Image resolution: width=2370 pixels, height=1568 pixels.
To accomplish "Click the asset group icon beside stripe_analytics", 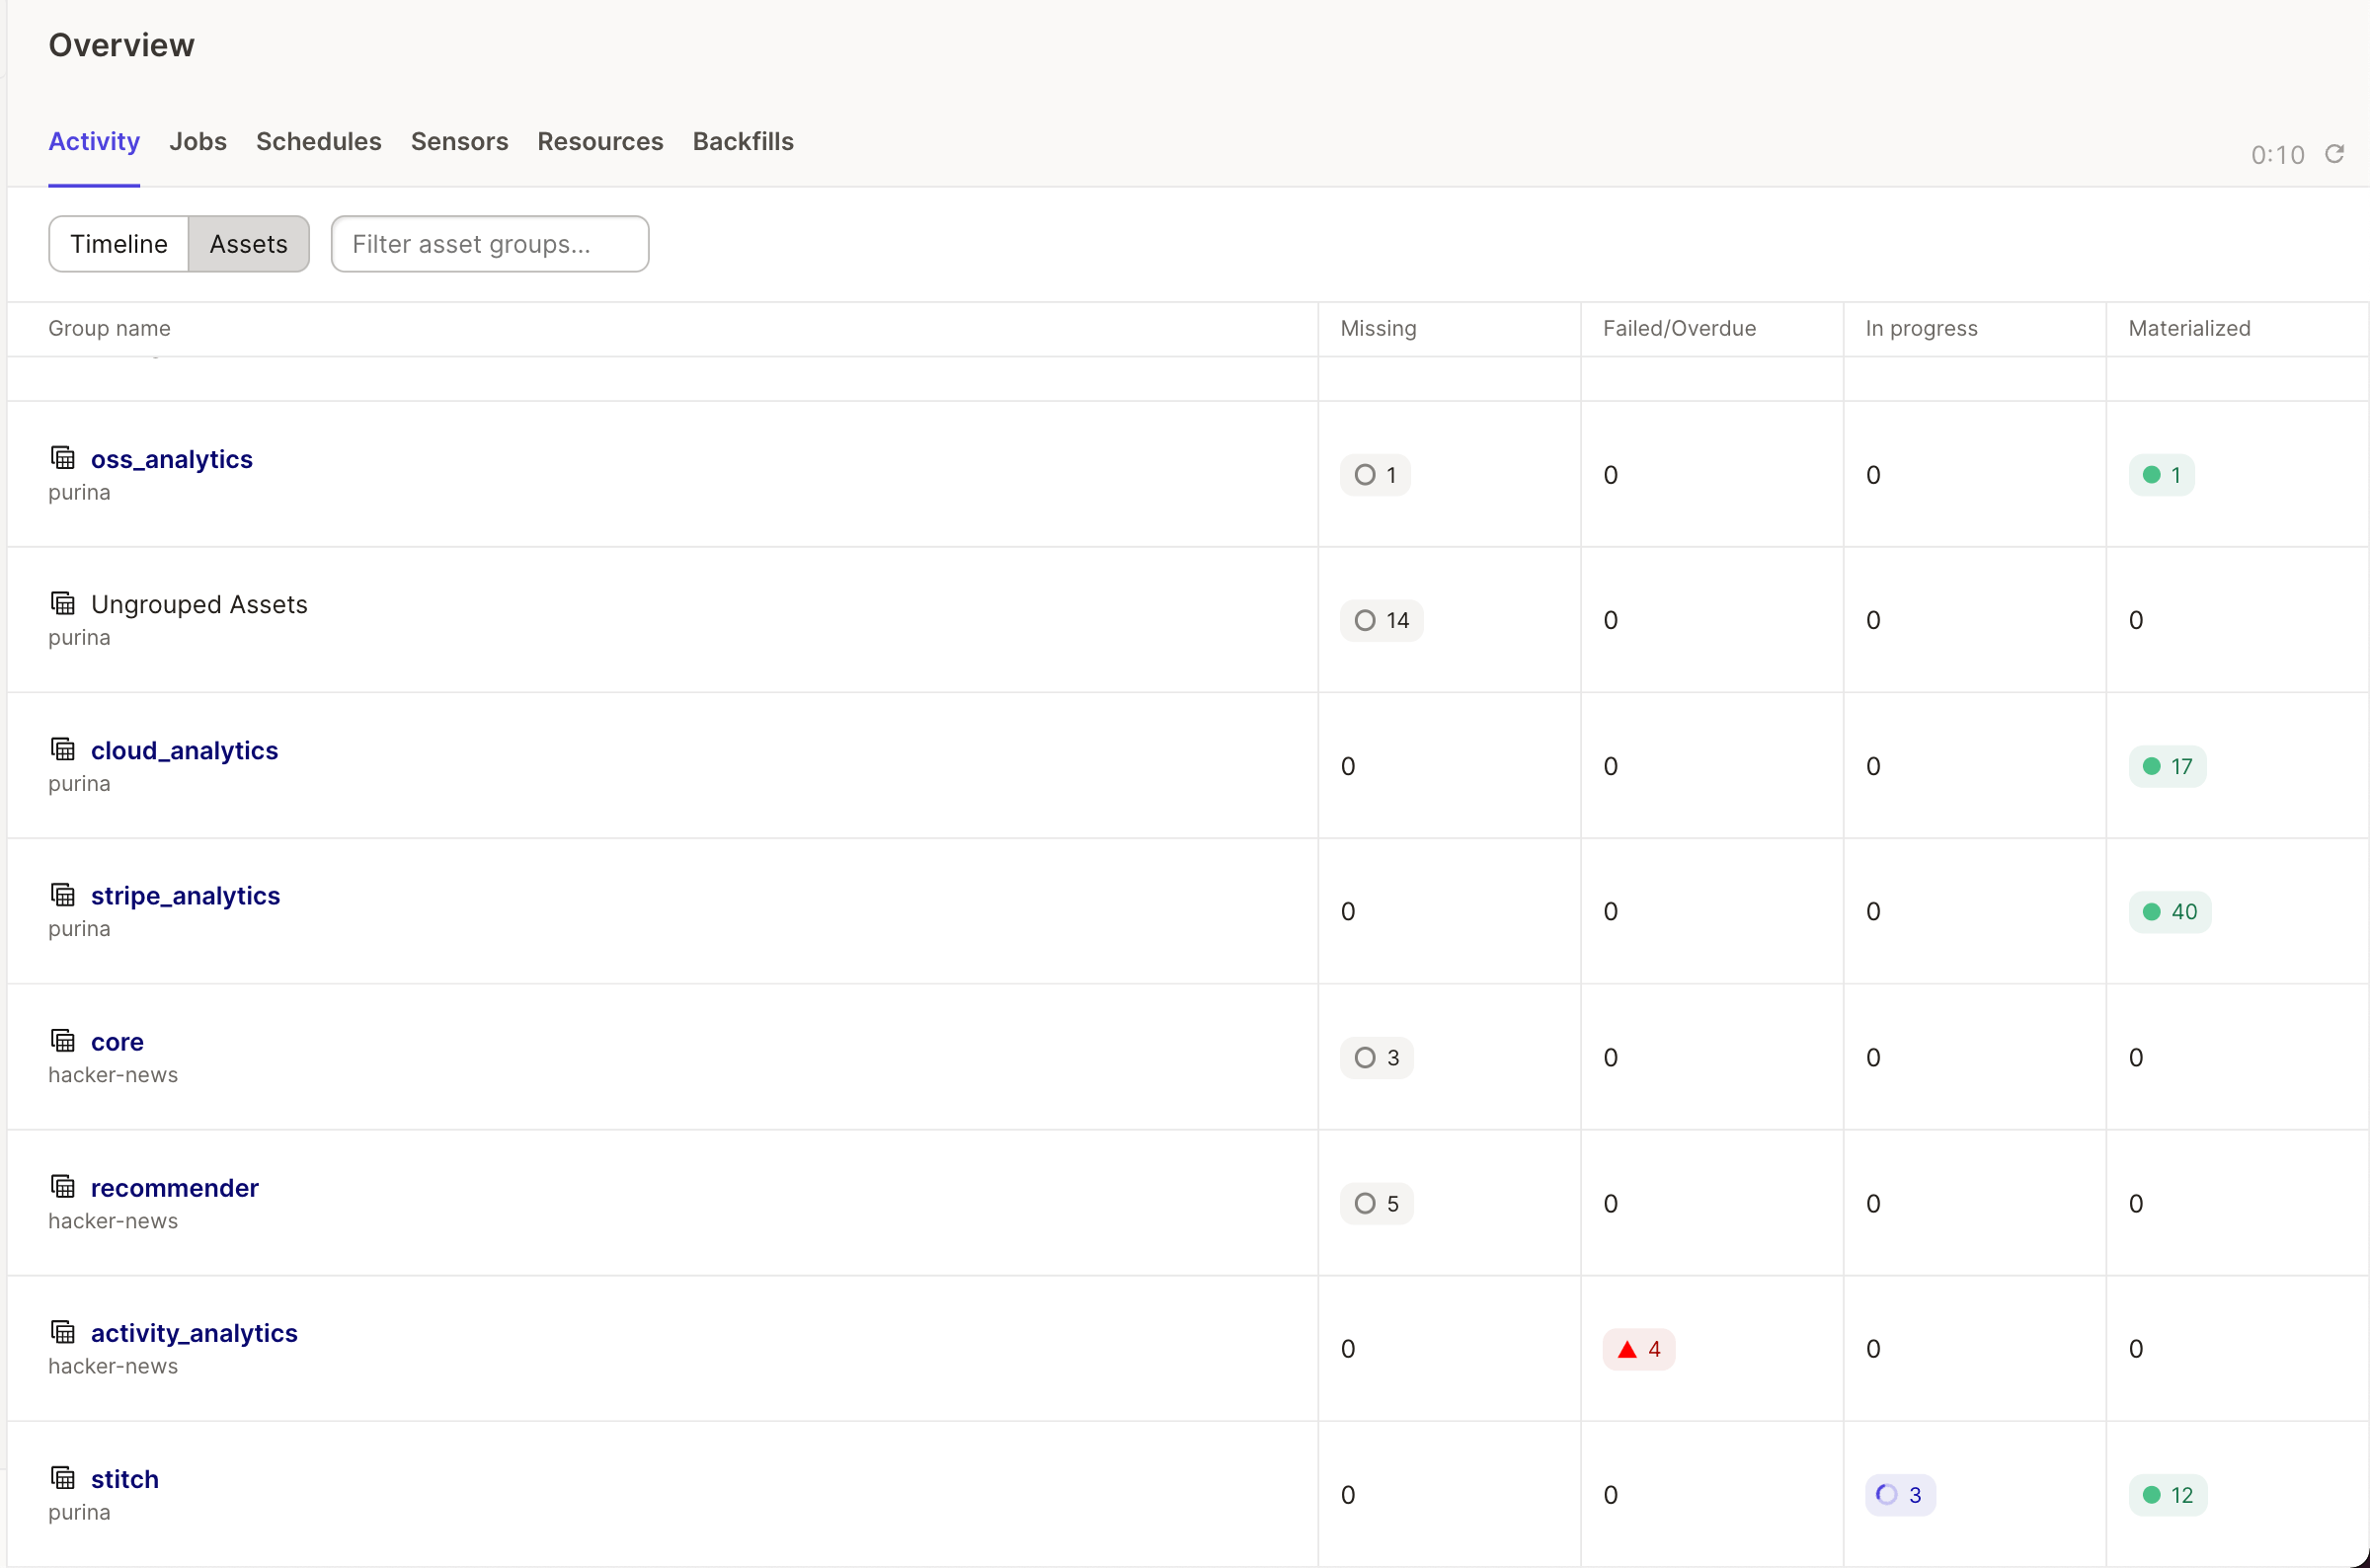I will pos(63,894).
